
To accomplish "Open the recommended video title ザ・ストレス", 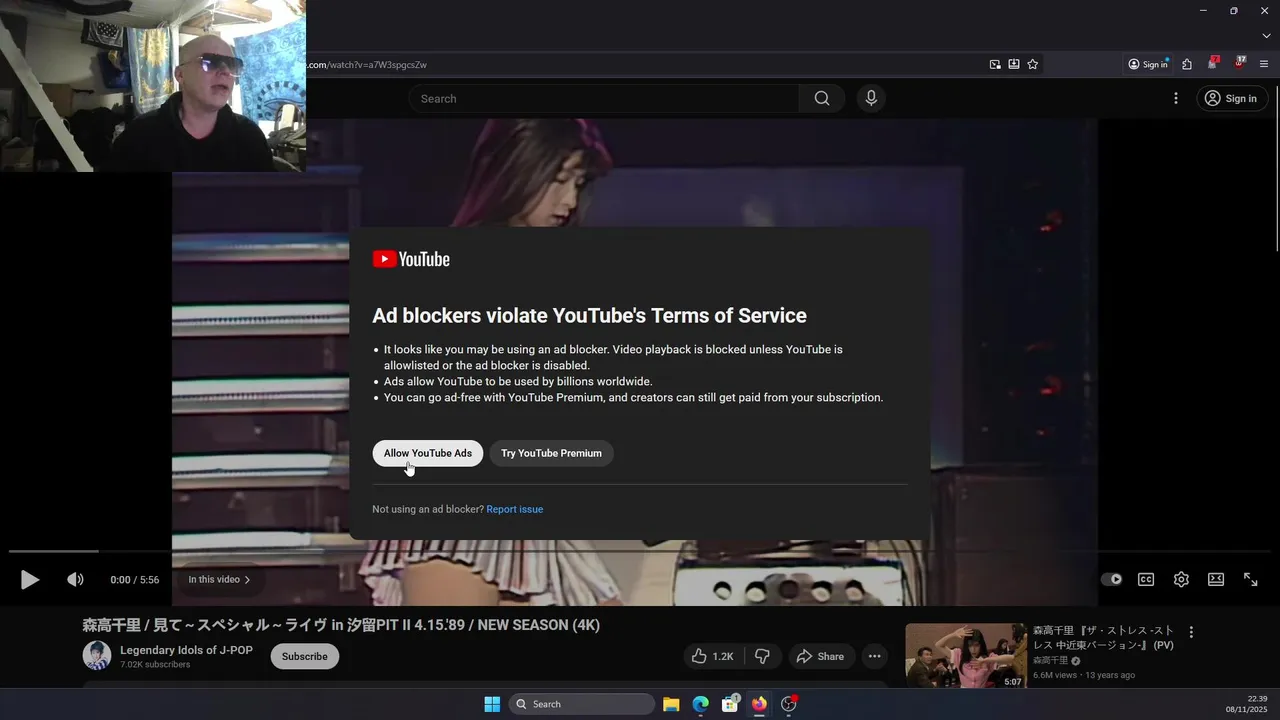I will tap(1103, 638).
